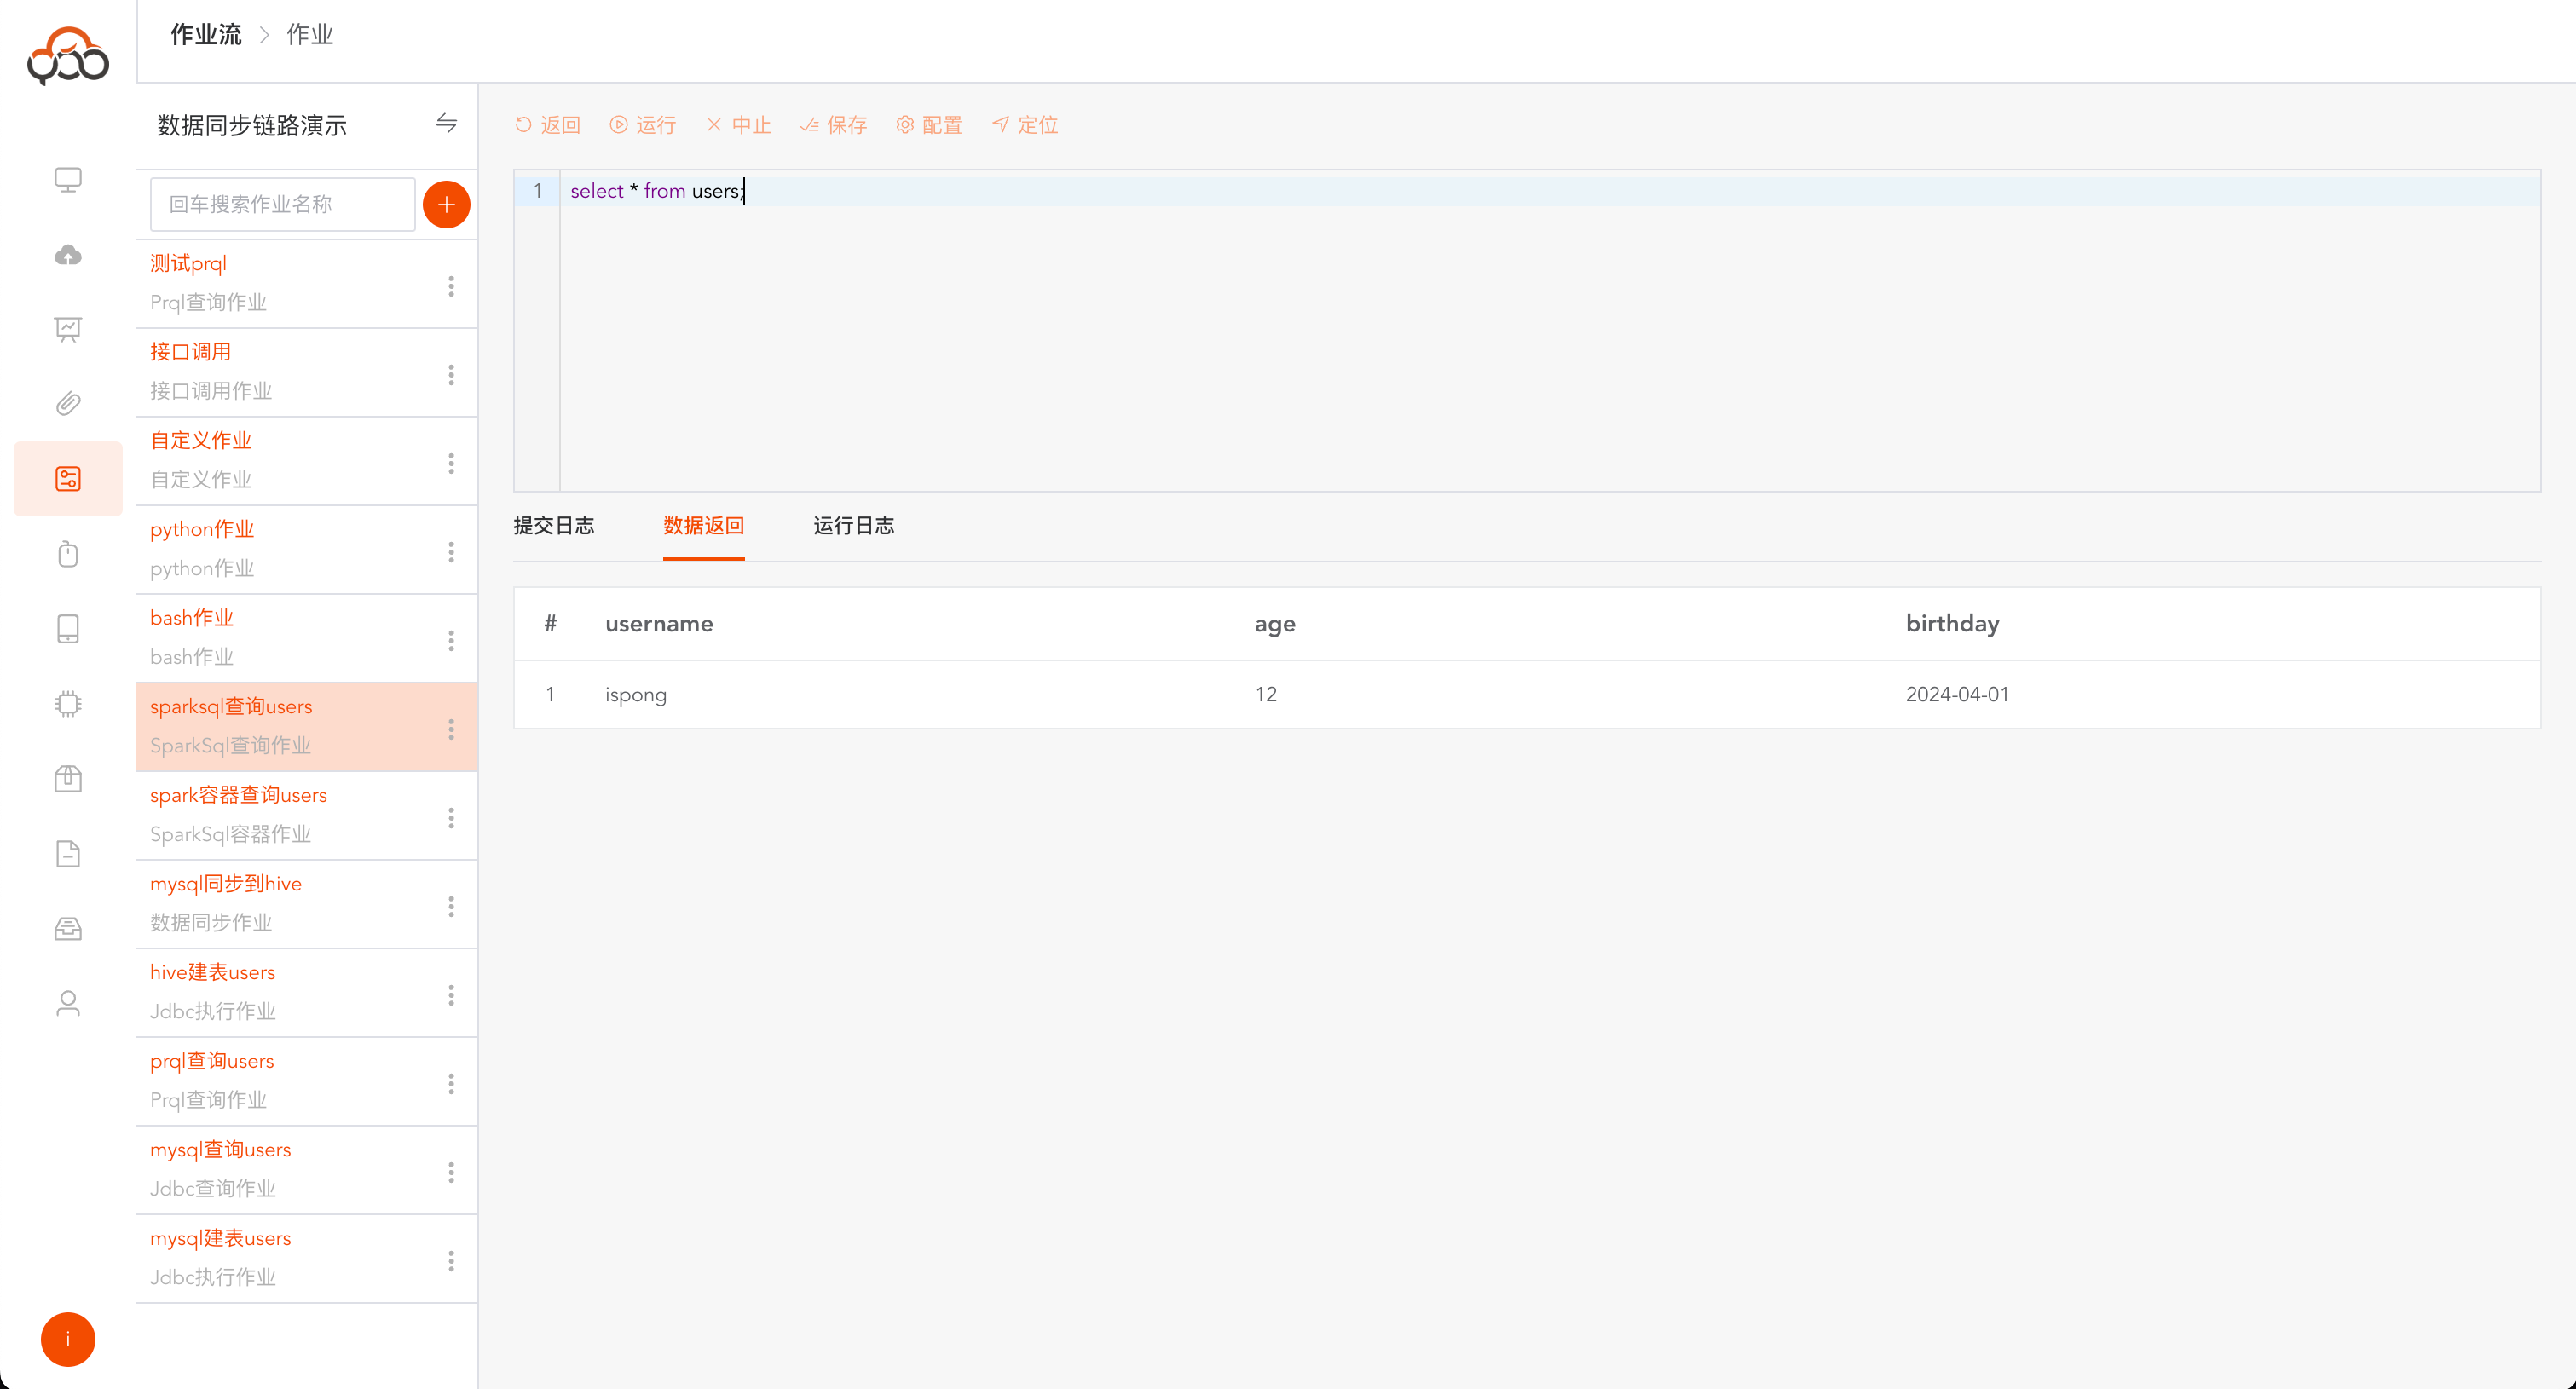Open the cloud upload icon in sidebar

tap(68, 255)
